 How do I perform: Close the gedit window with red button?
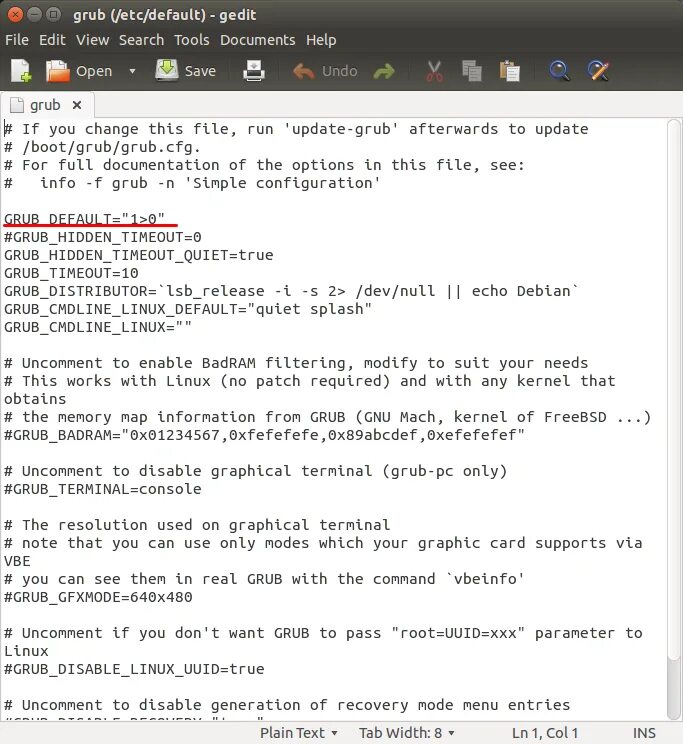(x=15, y=15)
